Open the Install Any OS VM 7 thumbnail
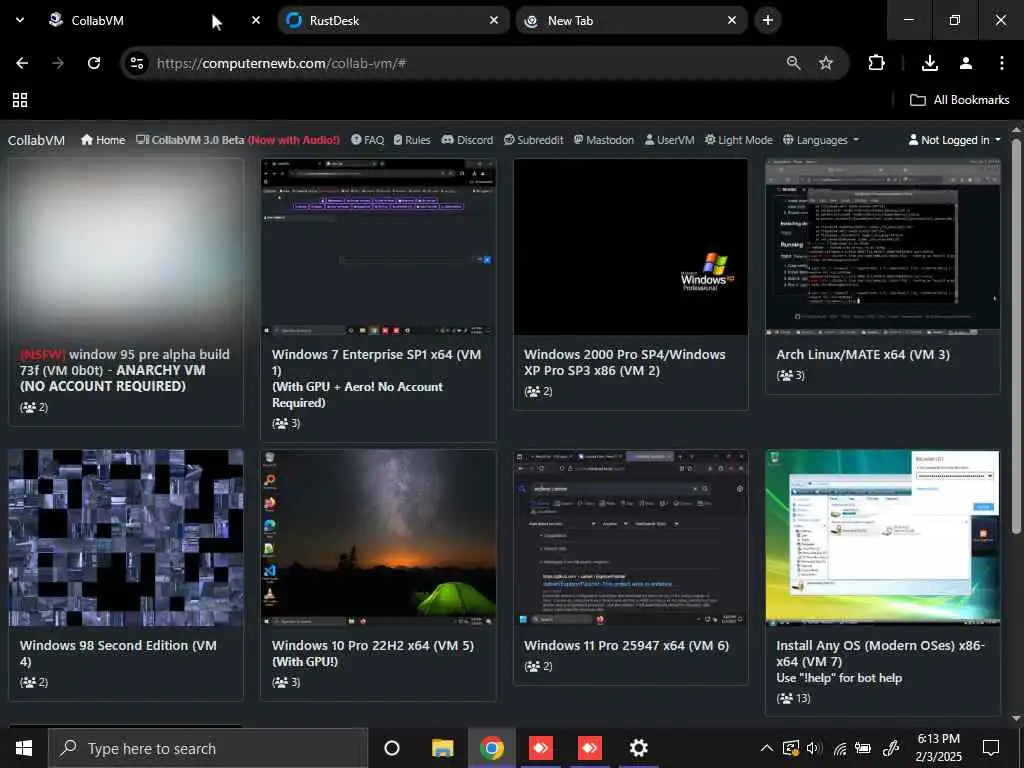The image size is (1024, 768). pos(882,537)
